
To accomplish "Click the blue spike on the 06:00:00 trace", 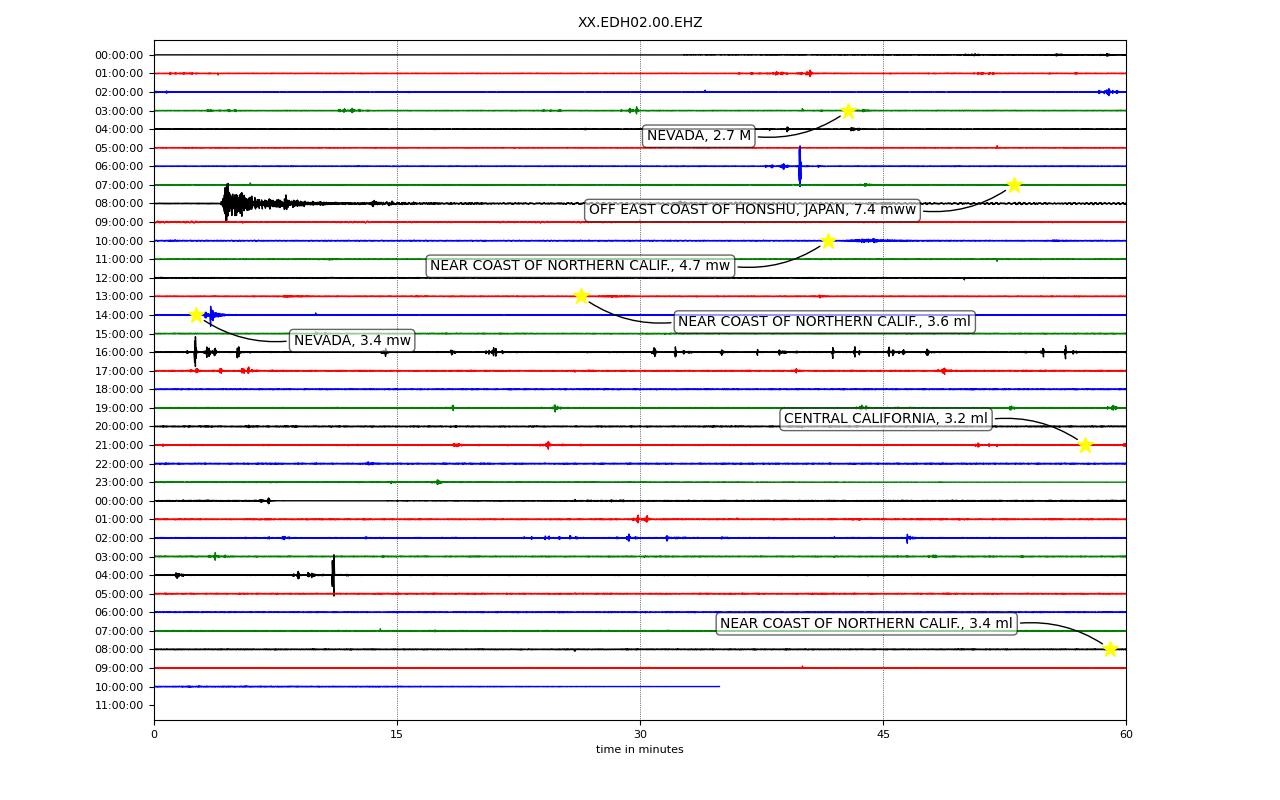I will point(800,166).
